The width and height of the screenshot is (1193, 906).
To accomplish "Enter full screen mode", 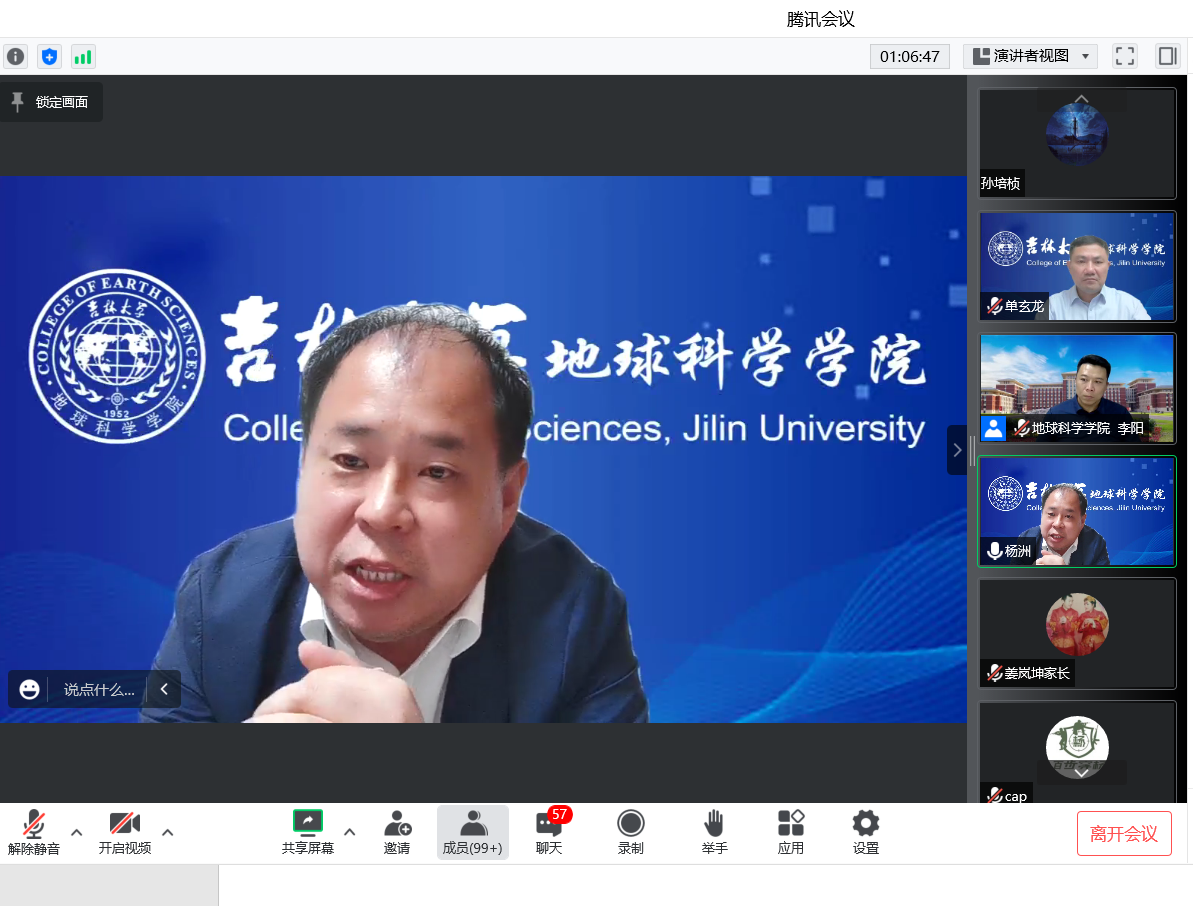I will point(1125,56).
